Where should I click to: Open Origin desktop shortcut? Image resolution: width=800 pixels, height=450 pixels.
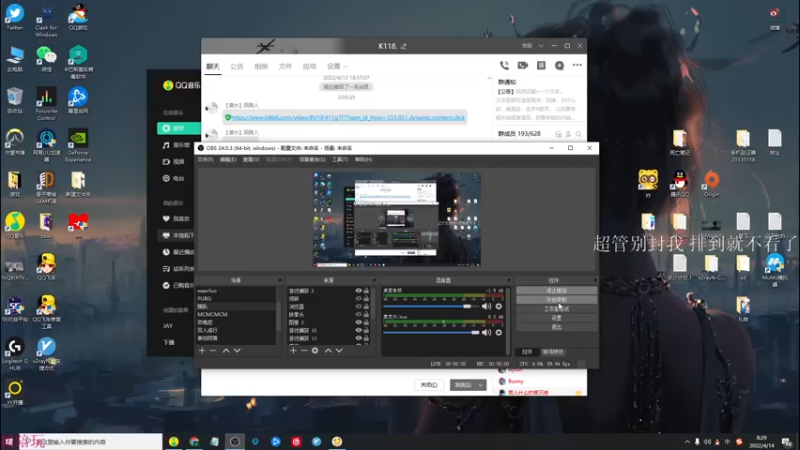711,184
